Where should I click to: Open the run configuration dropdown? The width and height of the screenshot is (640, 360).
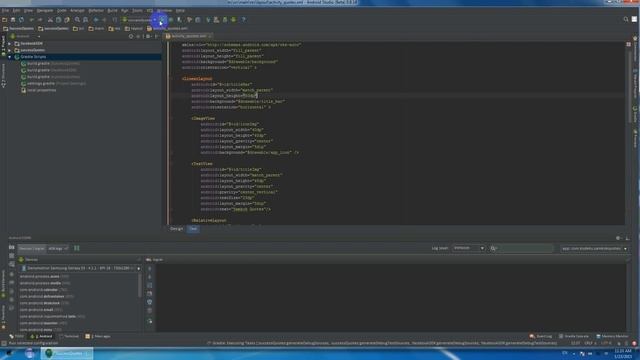(x=139, y=20)
